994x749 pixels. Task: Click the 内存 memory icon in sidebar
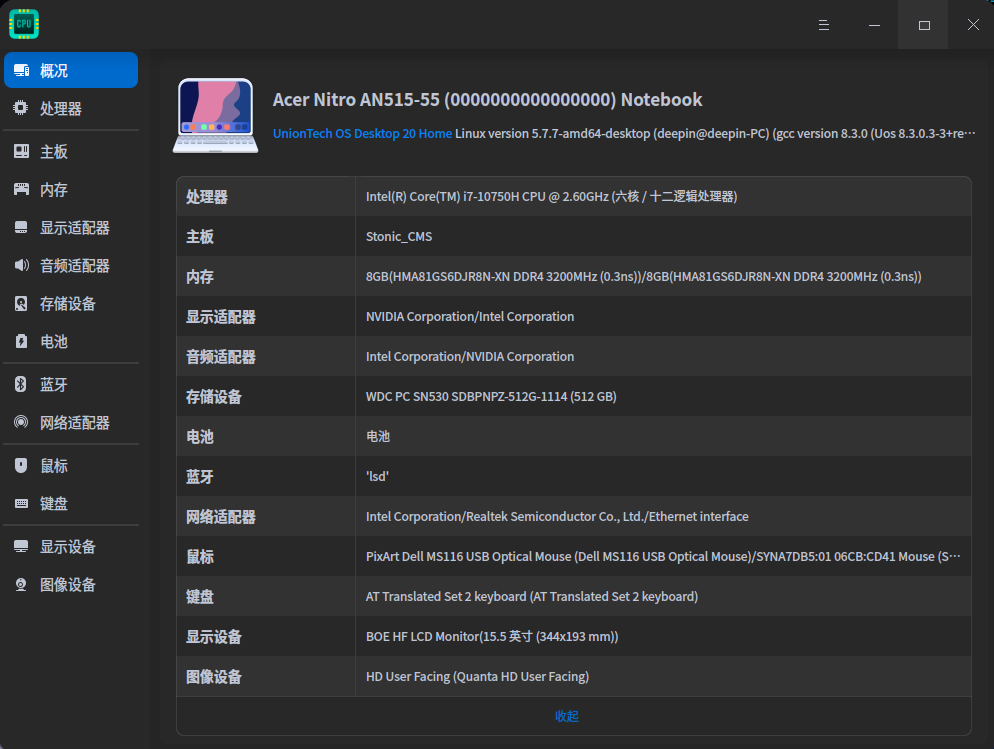tap(22, 189)
